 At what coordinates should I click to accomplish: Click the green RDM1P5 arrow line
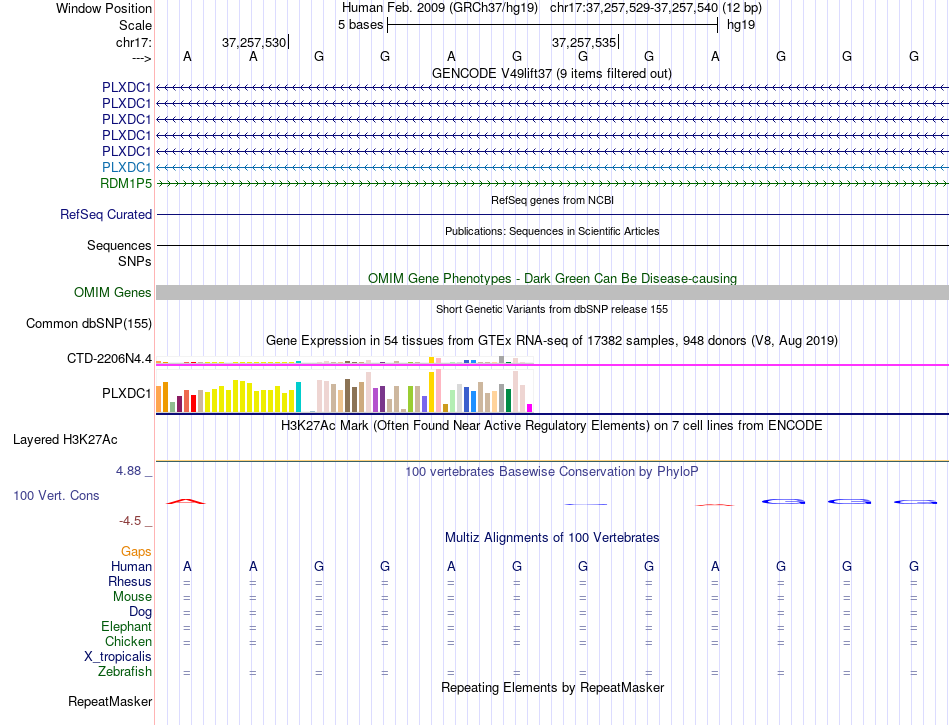[553, 183]
